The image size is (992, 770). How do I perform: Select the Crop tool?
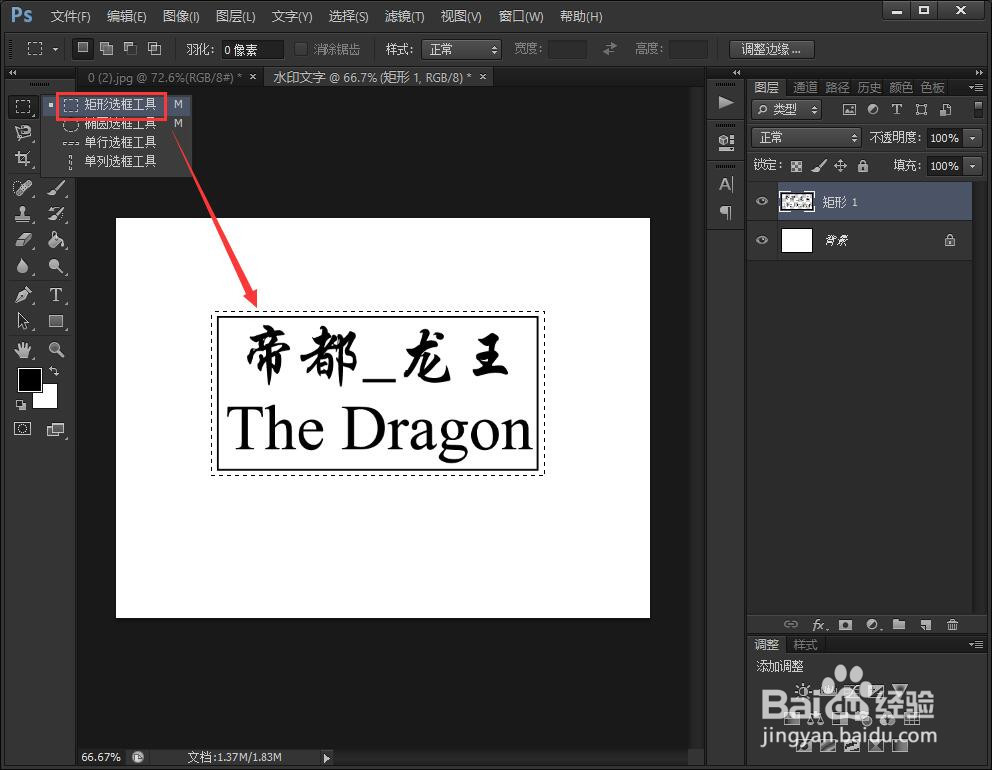(22, 158)
